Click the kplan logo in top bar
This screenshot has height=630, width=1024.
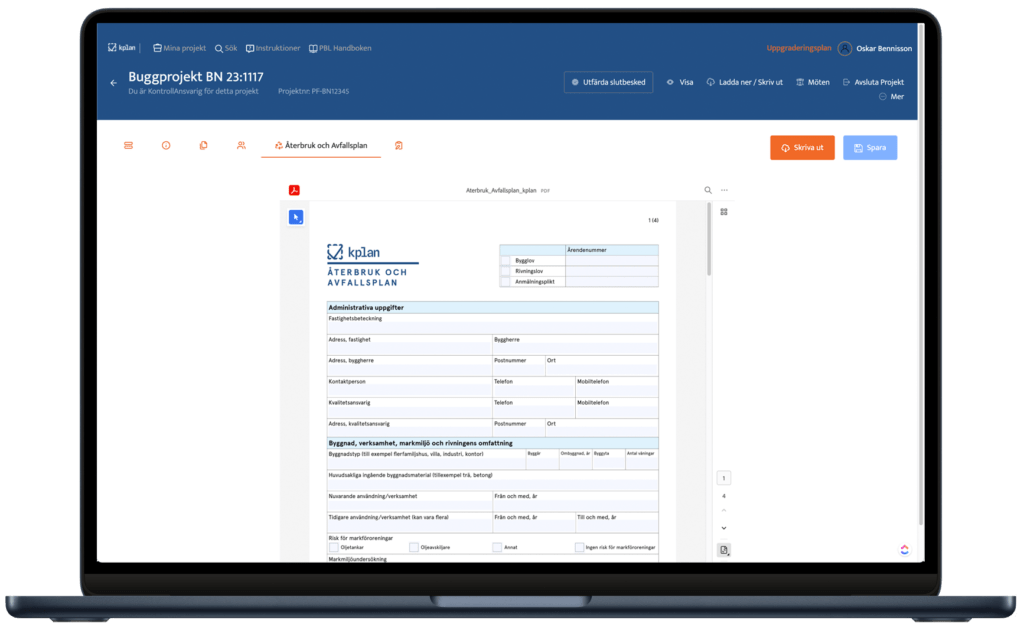[x=122, y=48]
